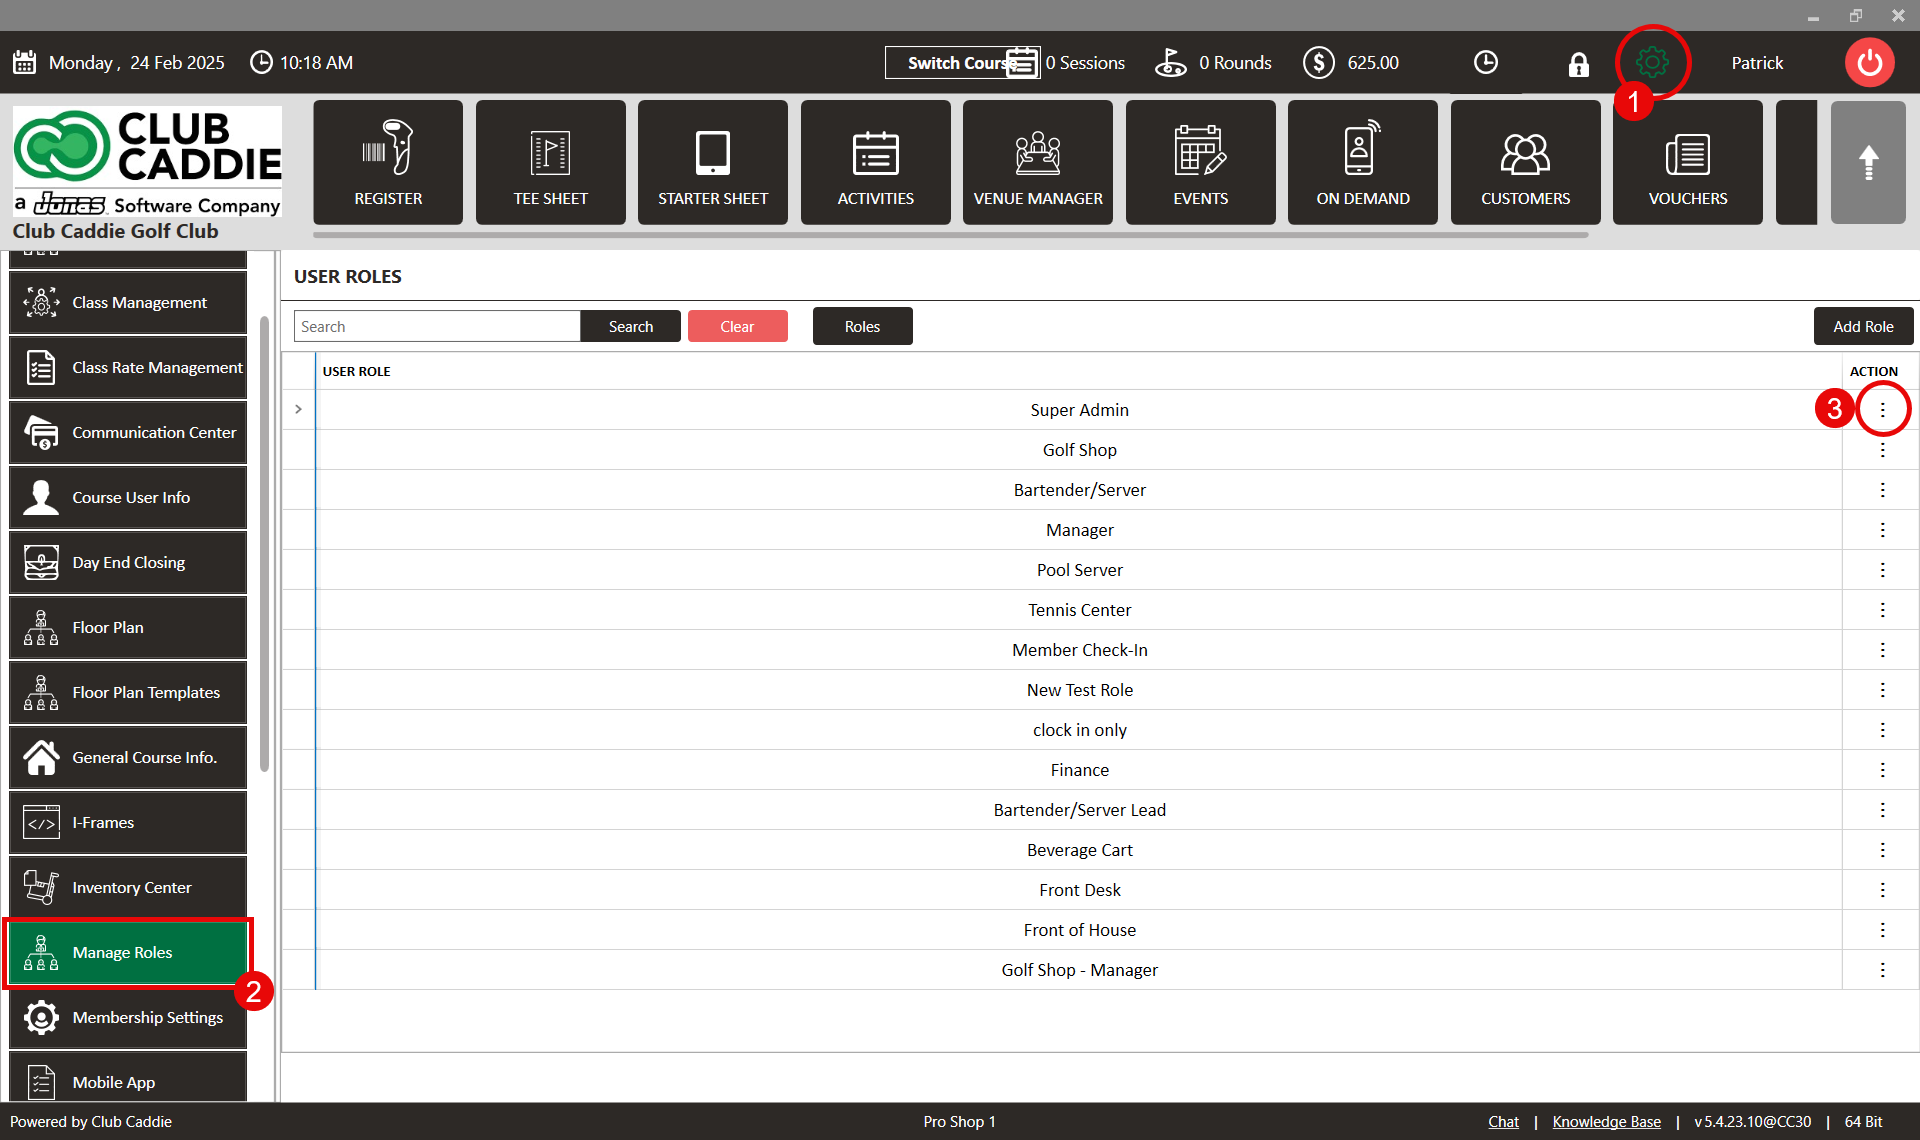This screenshot has height=1140, width=1920.
Task: Click the user roles Search input field
Action: (x=437, y=326)
